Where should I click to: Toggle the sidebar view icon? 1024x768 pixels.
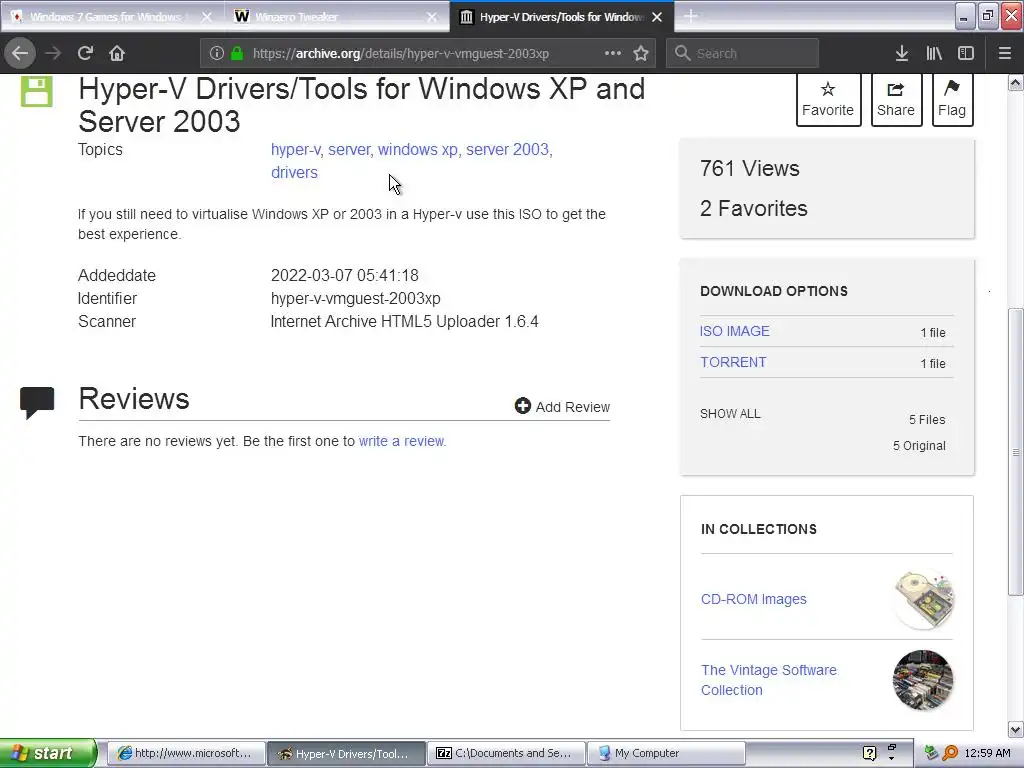click(966, 53)
